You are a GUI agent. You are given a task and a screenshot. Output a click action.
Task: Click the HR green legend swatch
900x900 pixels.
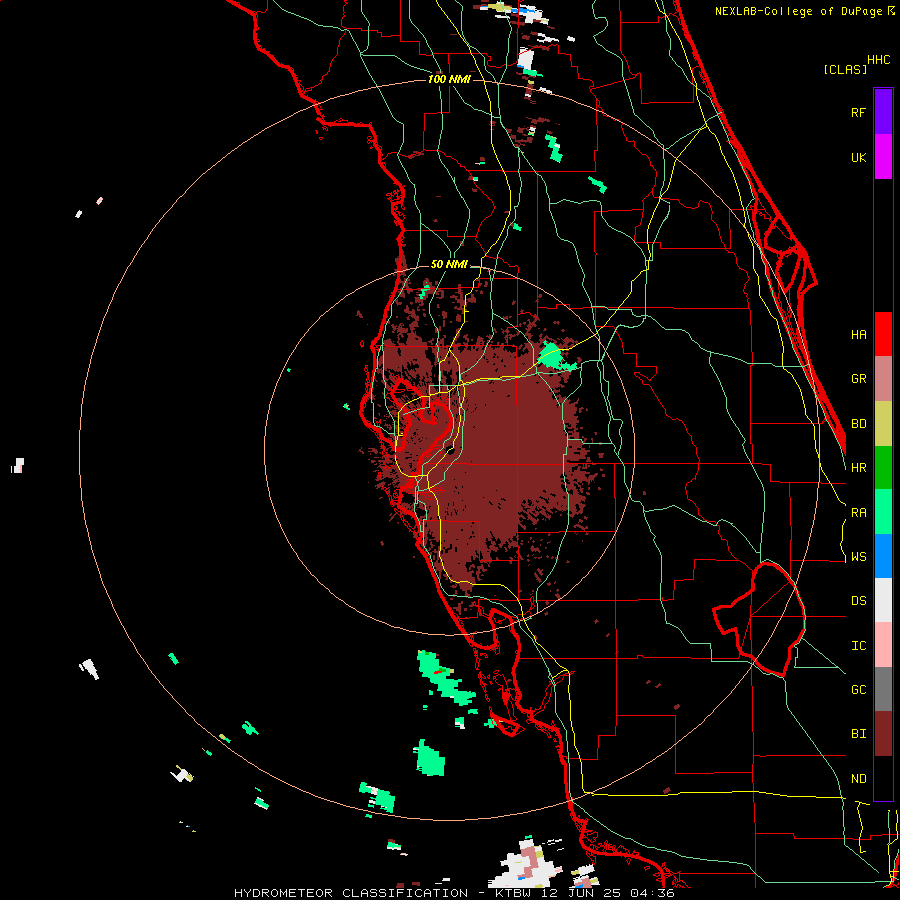[x=883, y=468]
